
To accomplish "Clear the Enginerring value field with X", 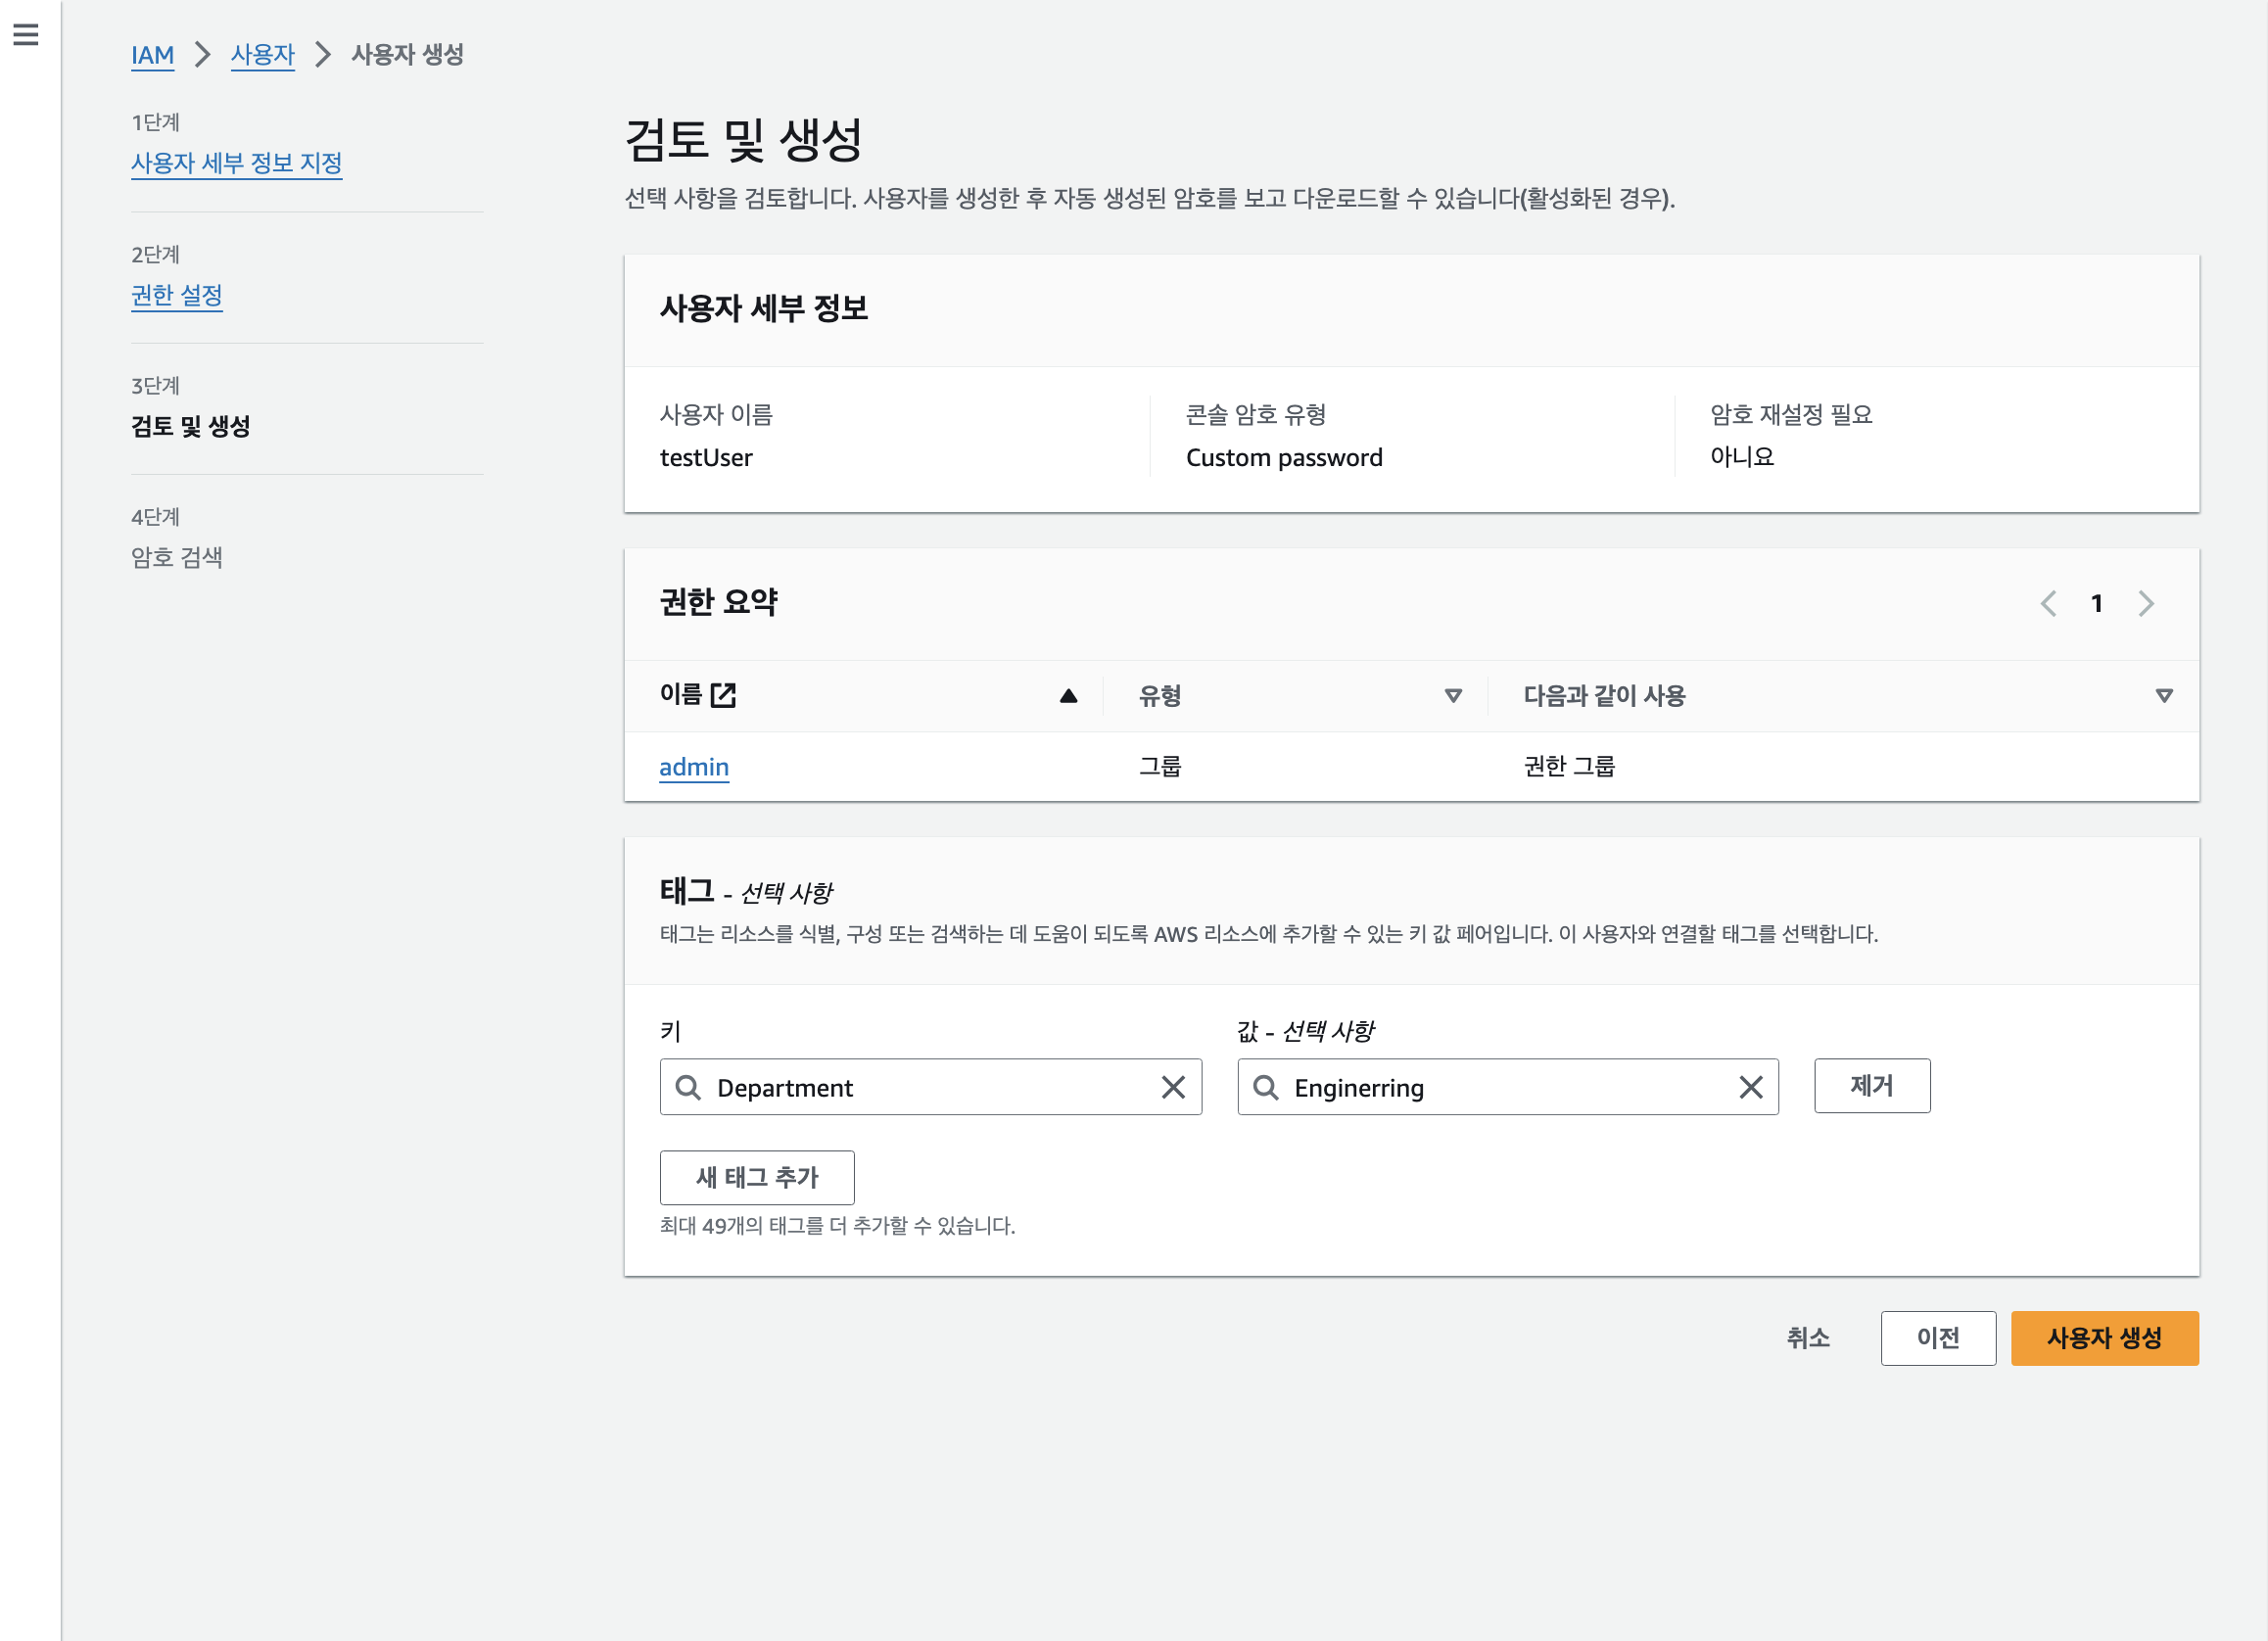I will (x=1750, y=1087).
